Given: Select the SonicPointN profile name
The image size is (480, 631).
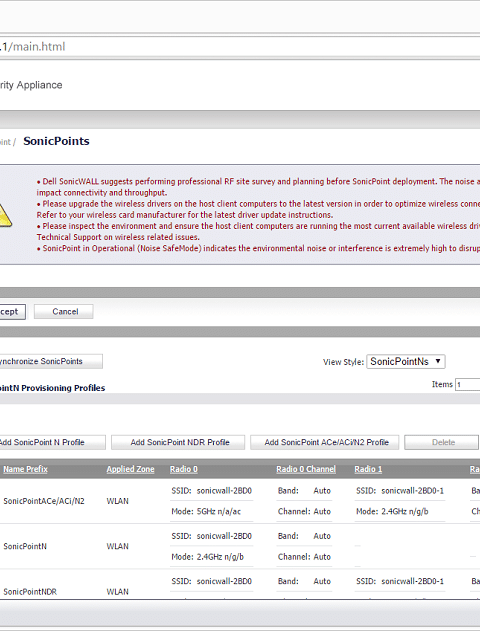Looking at the screenshot, I should (25, 546).
